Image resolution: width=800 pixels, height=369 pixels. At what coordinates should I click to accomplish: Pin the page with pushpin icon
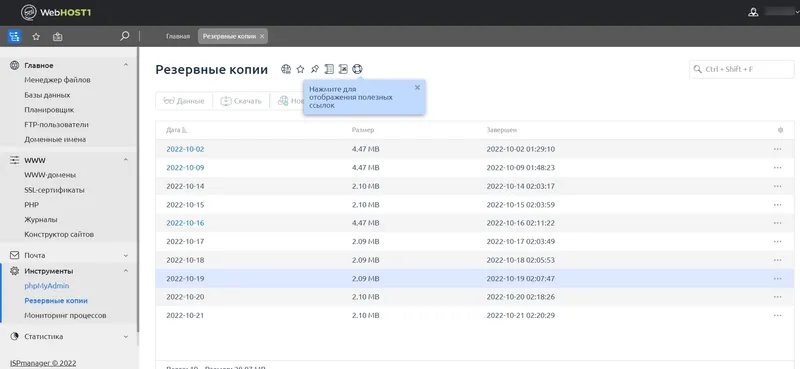point(315,69)
